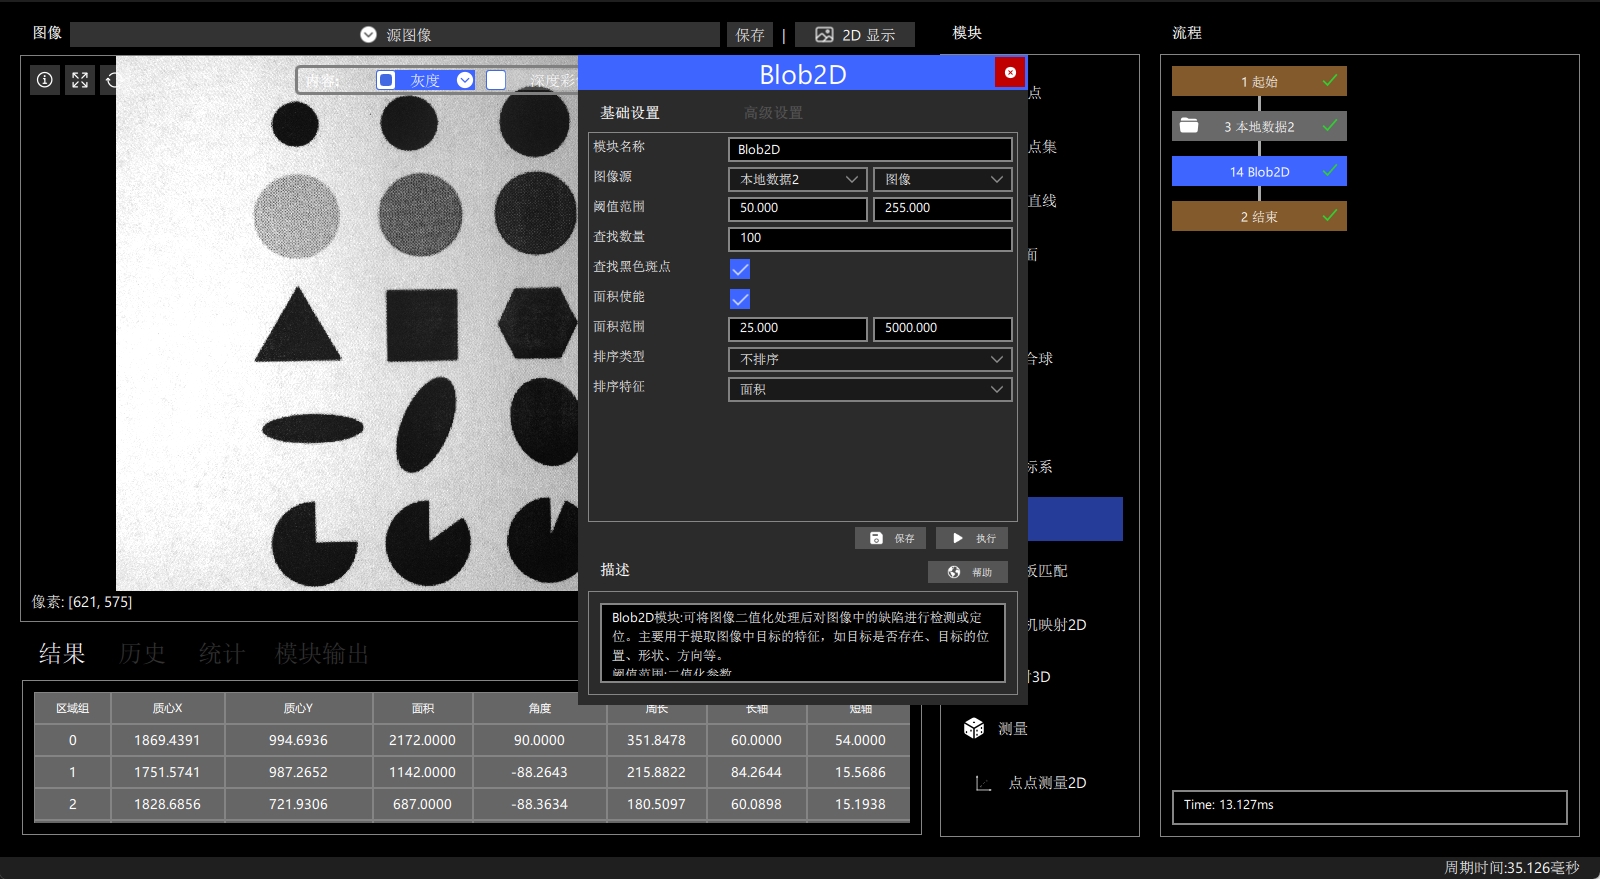Click the 执行 button
Viewport: 1600px width, 879px height.
point(972,538)
